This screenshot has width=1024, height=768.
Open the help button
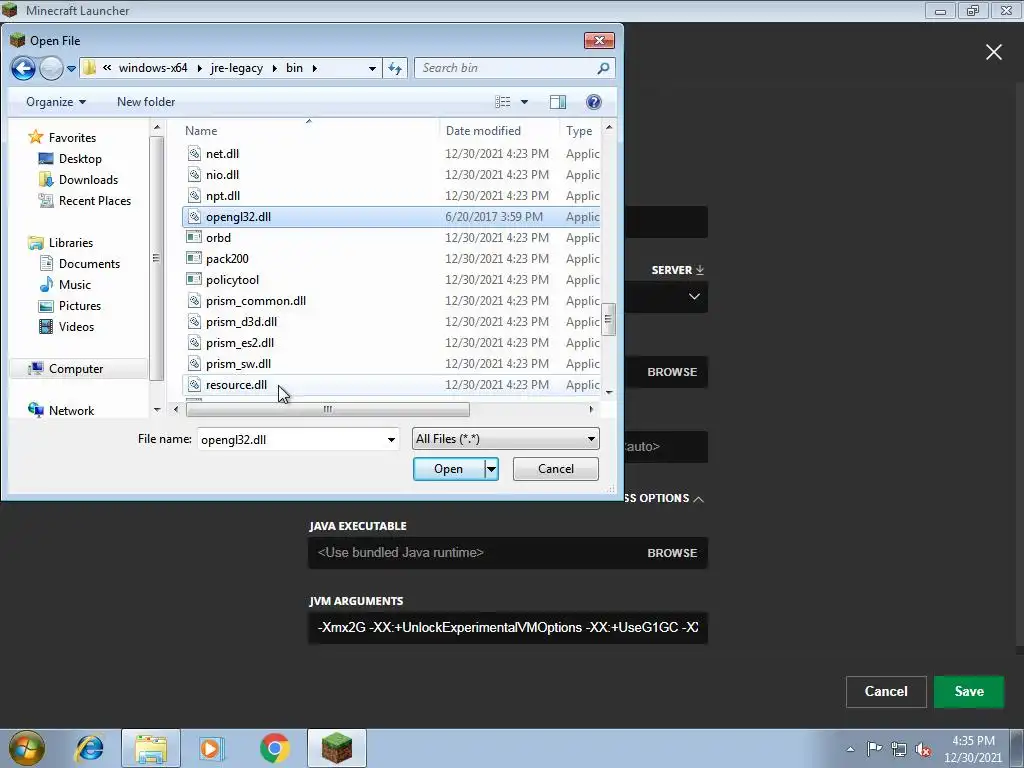(x=594, y=102)
